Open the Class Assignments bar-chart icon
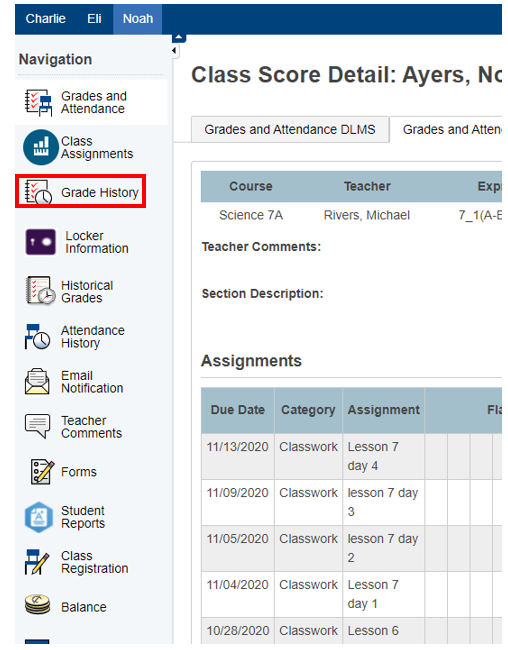 coord(41,147)
